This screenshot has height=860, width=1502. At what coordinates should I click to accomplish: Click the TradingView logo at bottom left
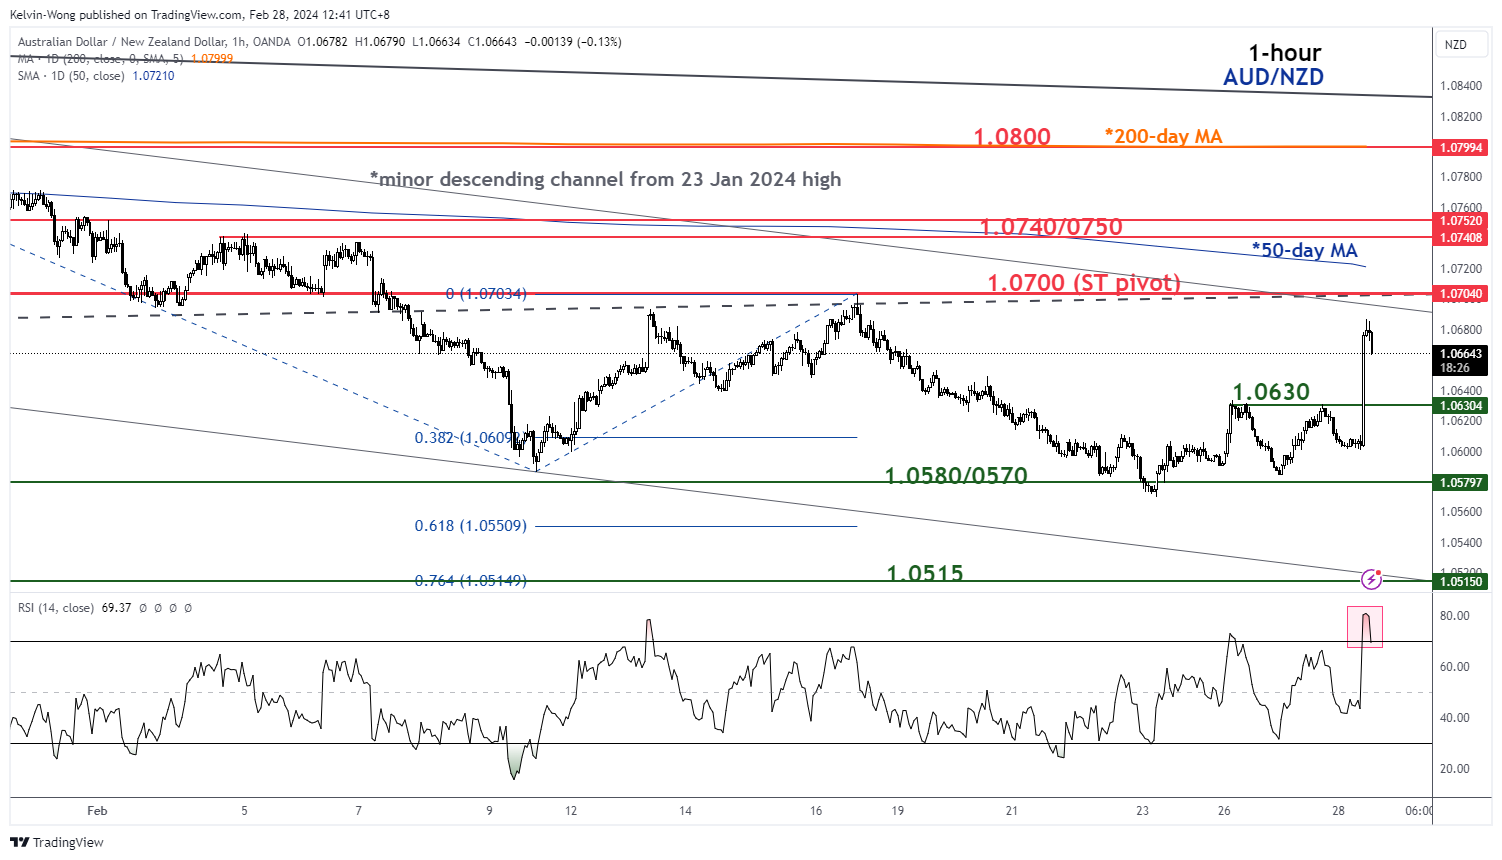click(57, 842)
